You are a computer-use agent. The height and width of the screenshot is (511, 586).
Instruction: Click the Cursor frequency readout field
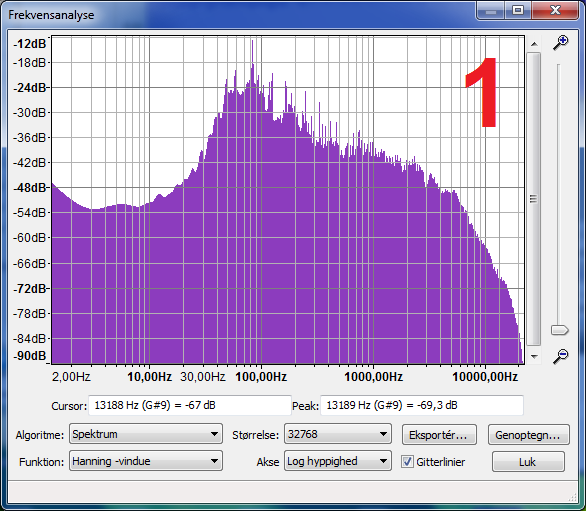click(x=190, y=405)
